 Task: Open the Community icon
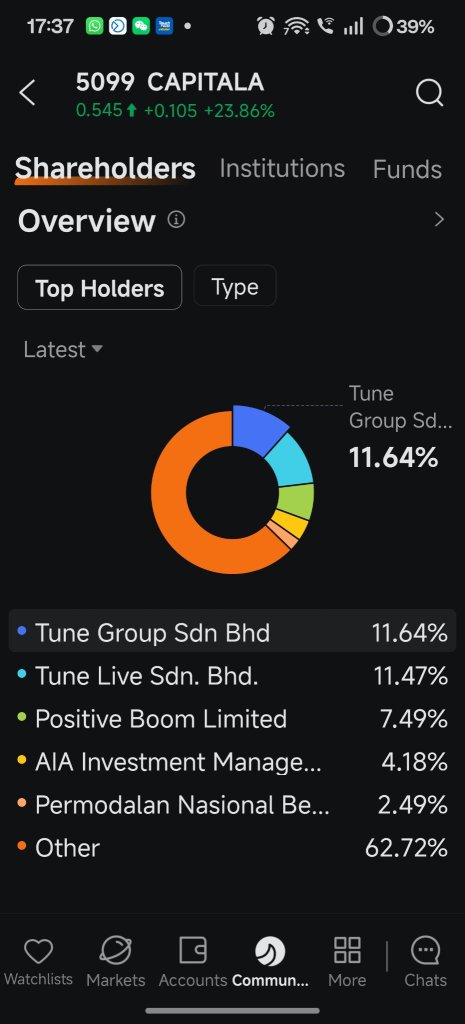[x=270, y=951]
